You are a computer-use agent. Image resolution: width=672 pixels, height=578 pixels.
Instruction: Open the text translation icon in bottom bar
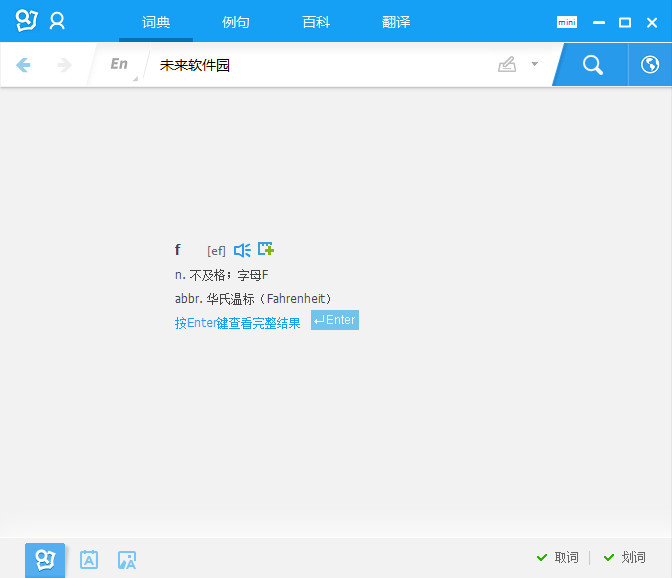89,560
